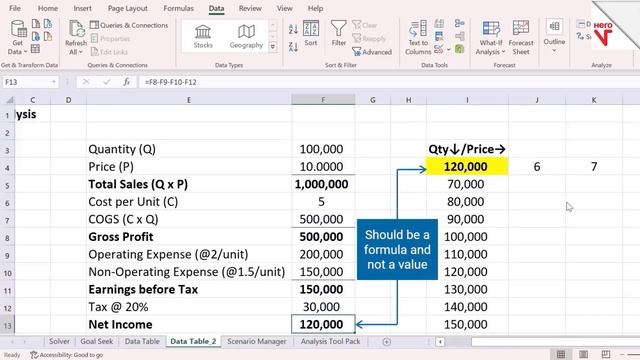Add a new sheet
The height and width of the screenshot is (360, 640).
click(387, 342)
